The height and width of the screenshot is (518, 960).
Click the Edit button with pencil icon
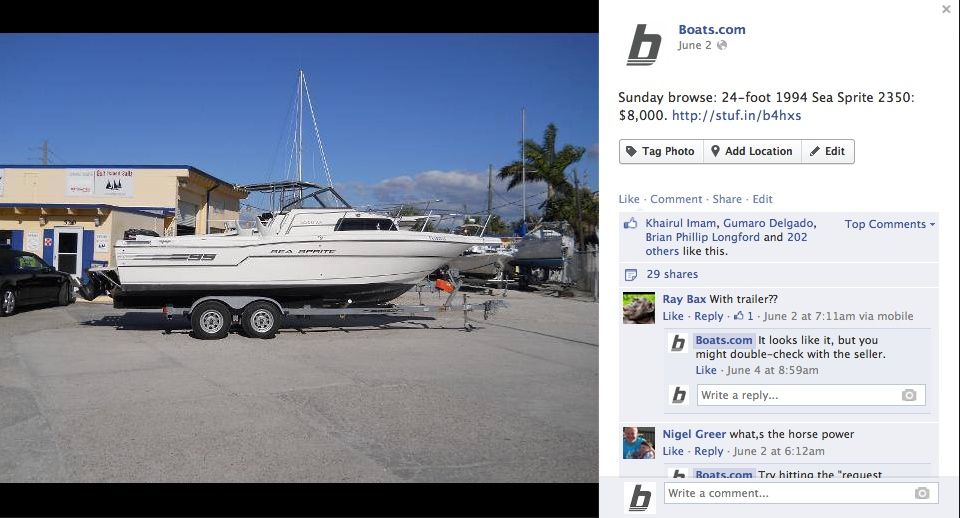(x=828, y=151)
